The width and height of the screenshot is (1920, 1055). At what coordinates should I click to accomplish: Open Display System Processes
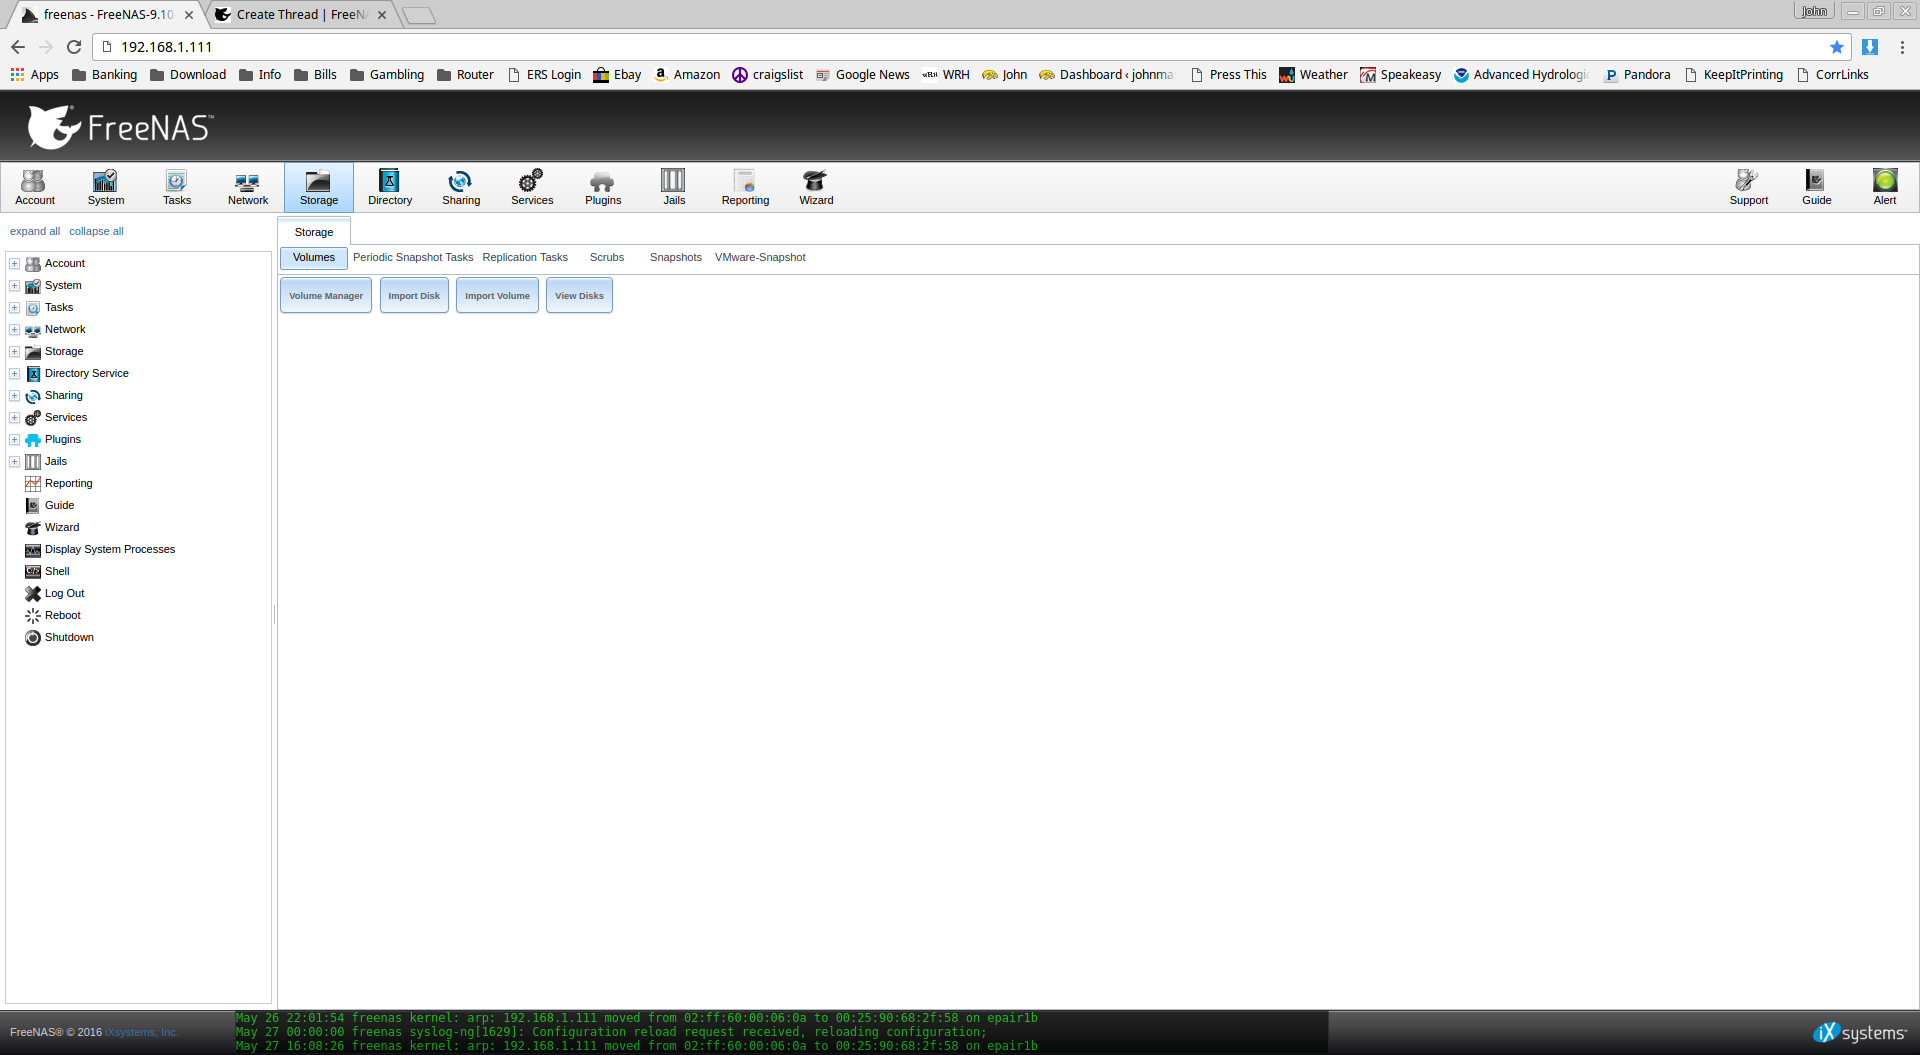(x=110, y=550)
